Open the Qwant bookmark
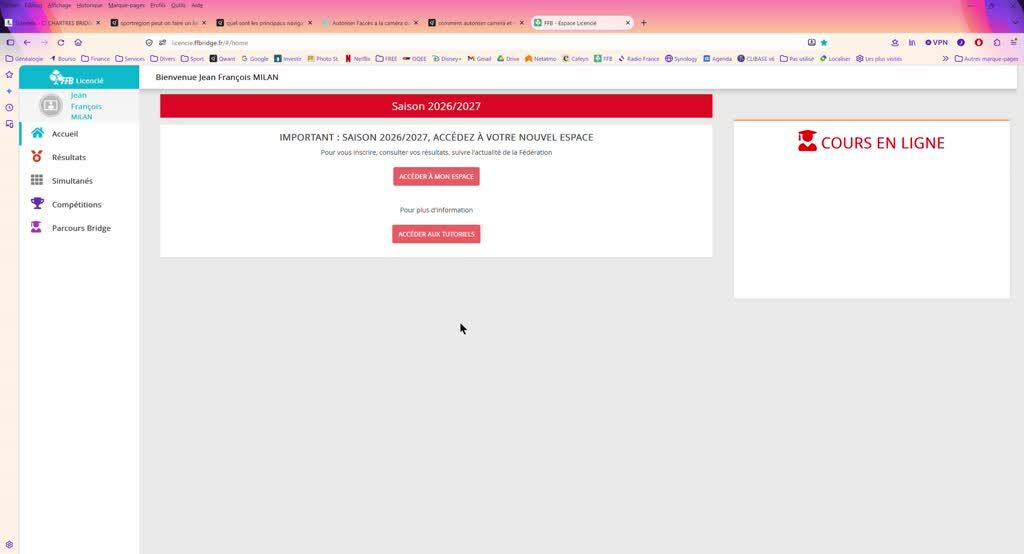Viewport: 1024px width, 554px height. point(222,59)
